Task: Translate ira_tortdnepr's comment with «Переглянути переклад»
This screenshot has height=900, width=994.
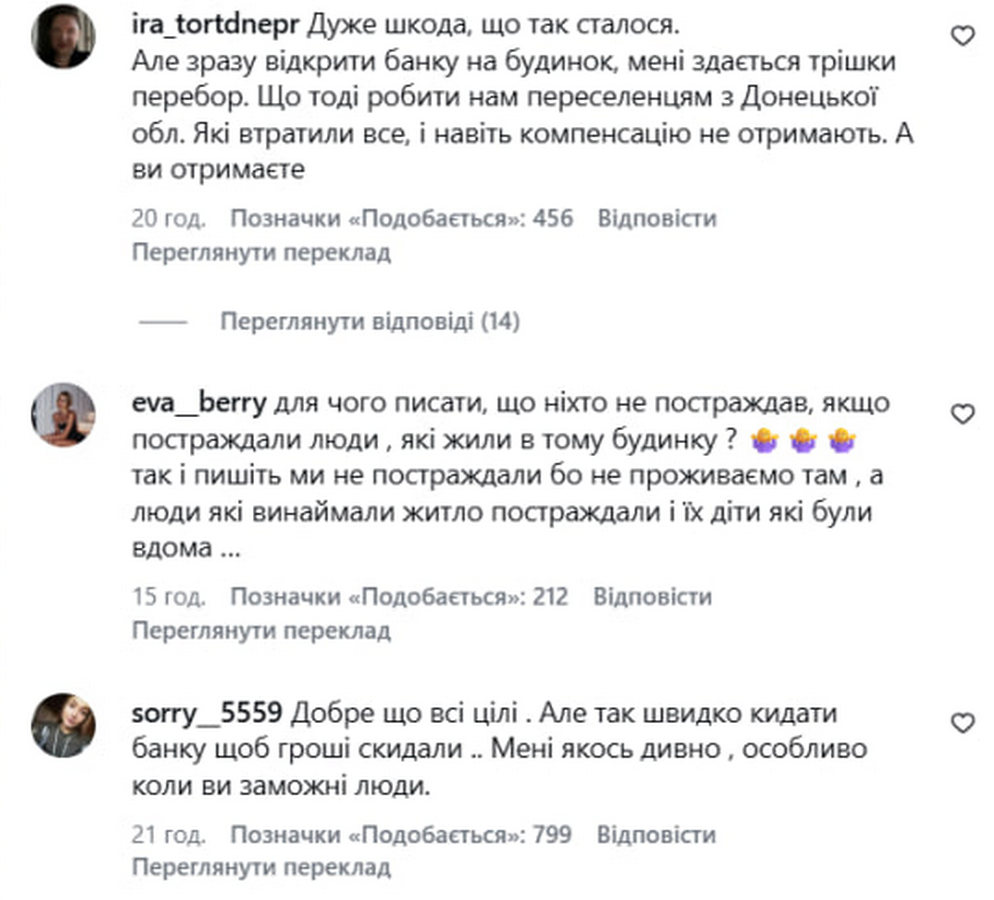Action: [262, 253]
